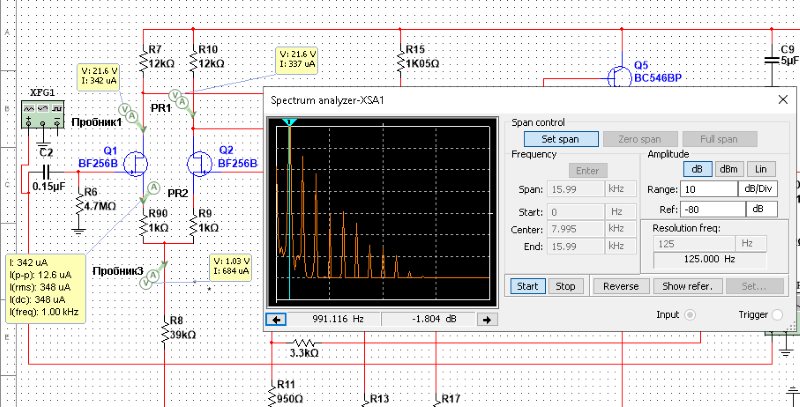The width and height of the screenshot is (800, 407).
Task: Click the amplitude Range input field
Action: (708, 189)
